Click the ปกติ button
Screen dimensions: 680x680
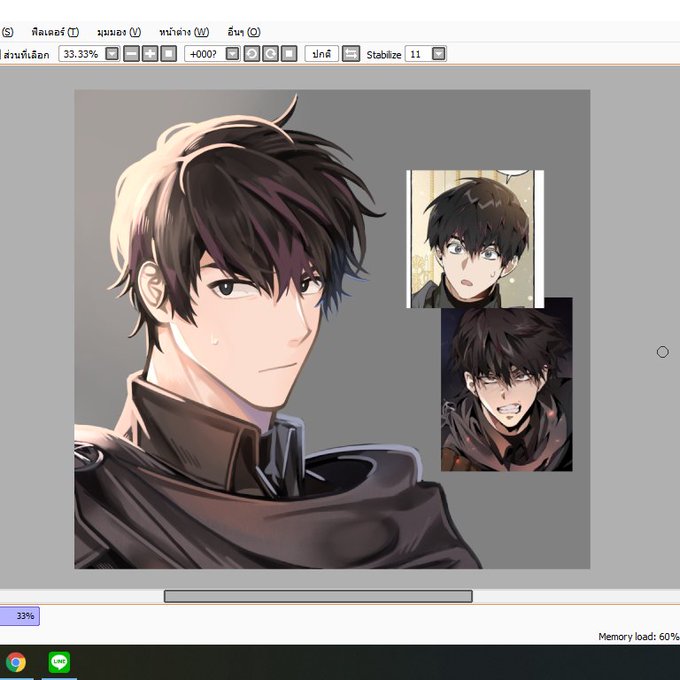[x=321, y=54]
